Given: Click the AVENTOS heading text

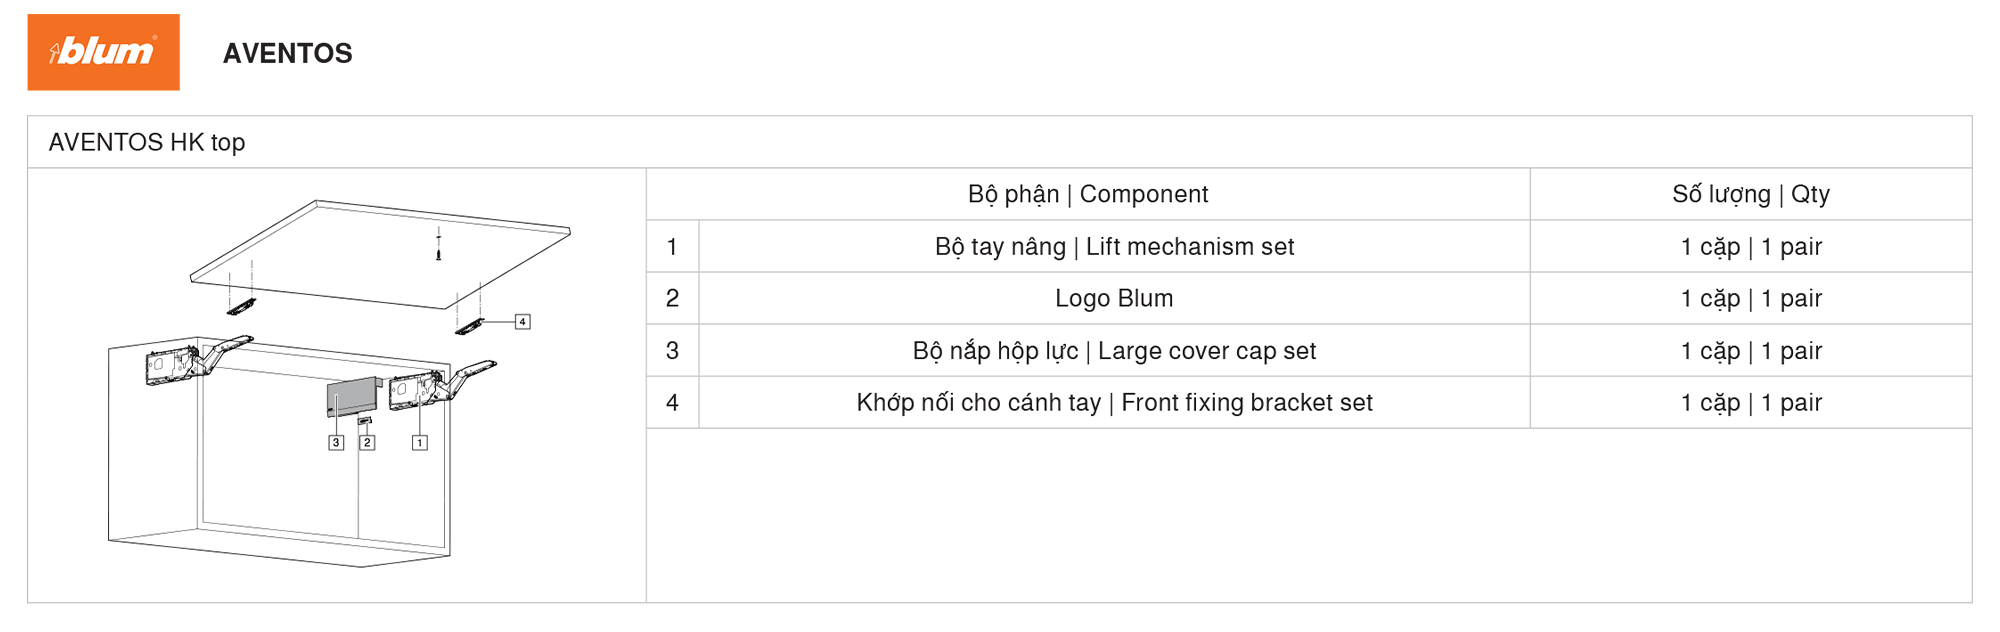Looking at the screenshot, I should (288, 53).
